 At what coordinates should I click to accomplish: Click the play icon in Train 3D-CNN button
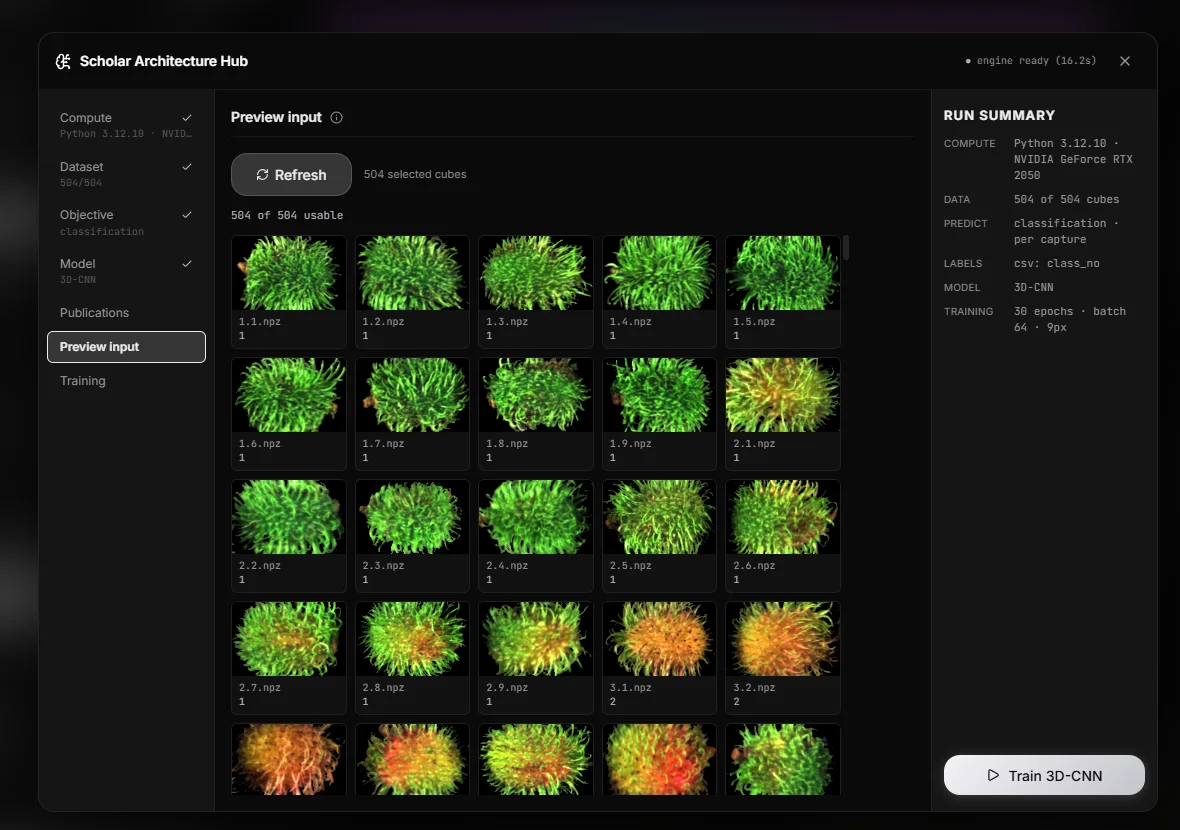click(x=993, y=775)
